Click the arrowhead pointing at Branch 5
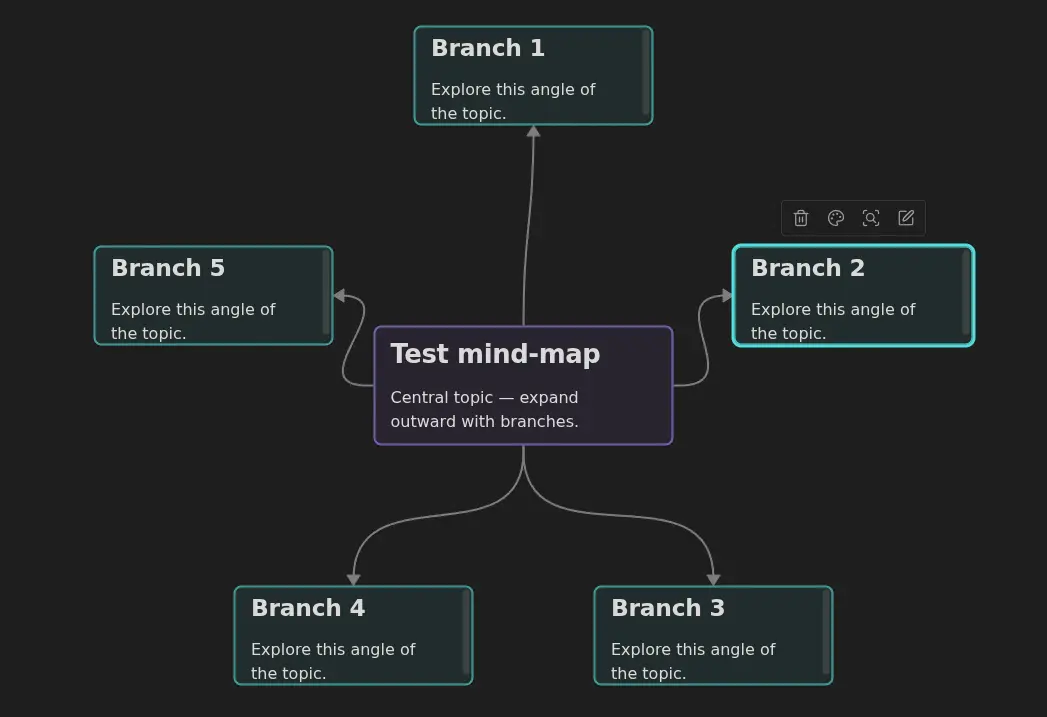Viewport: 1047px width, 717px height. [x=341, y=295]
